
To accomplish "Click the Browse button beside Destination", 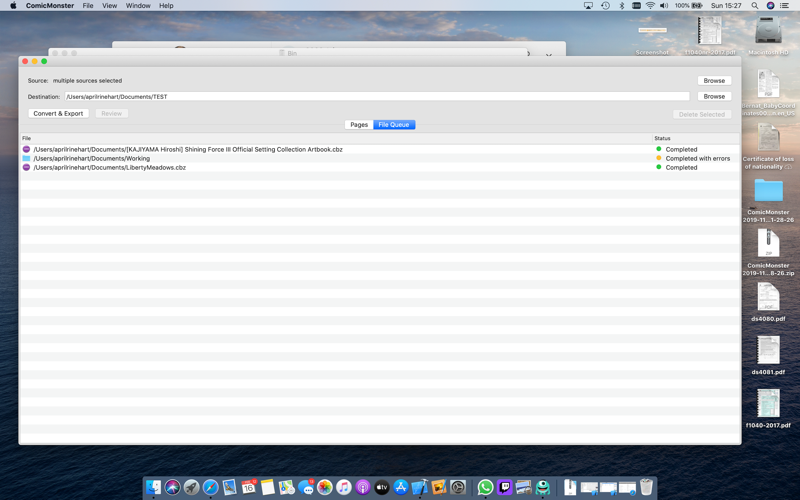I will pos(714,96).
